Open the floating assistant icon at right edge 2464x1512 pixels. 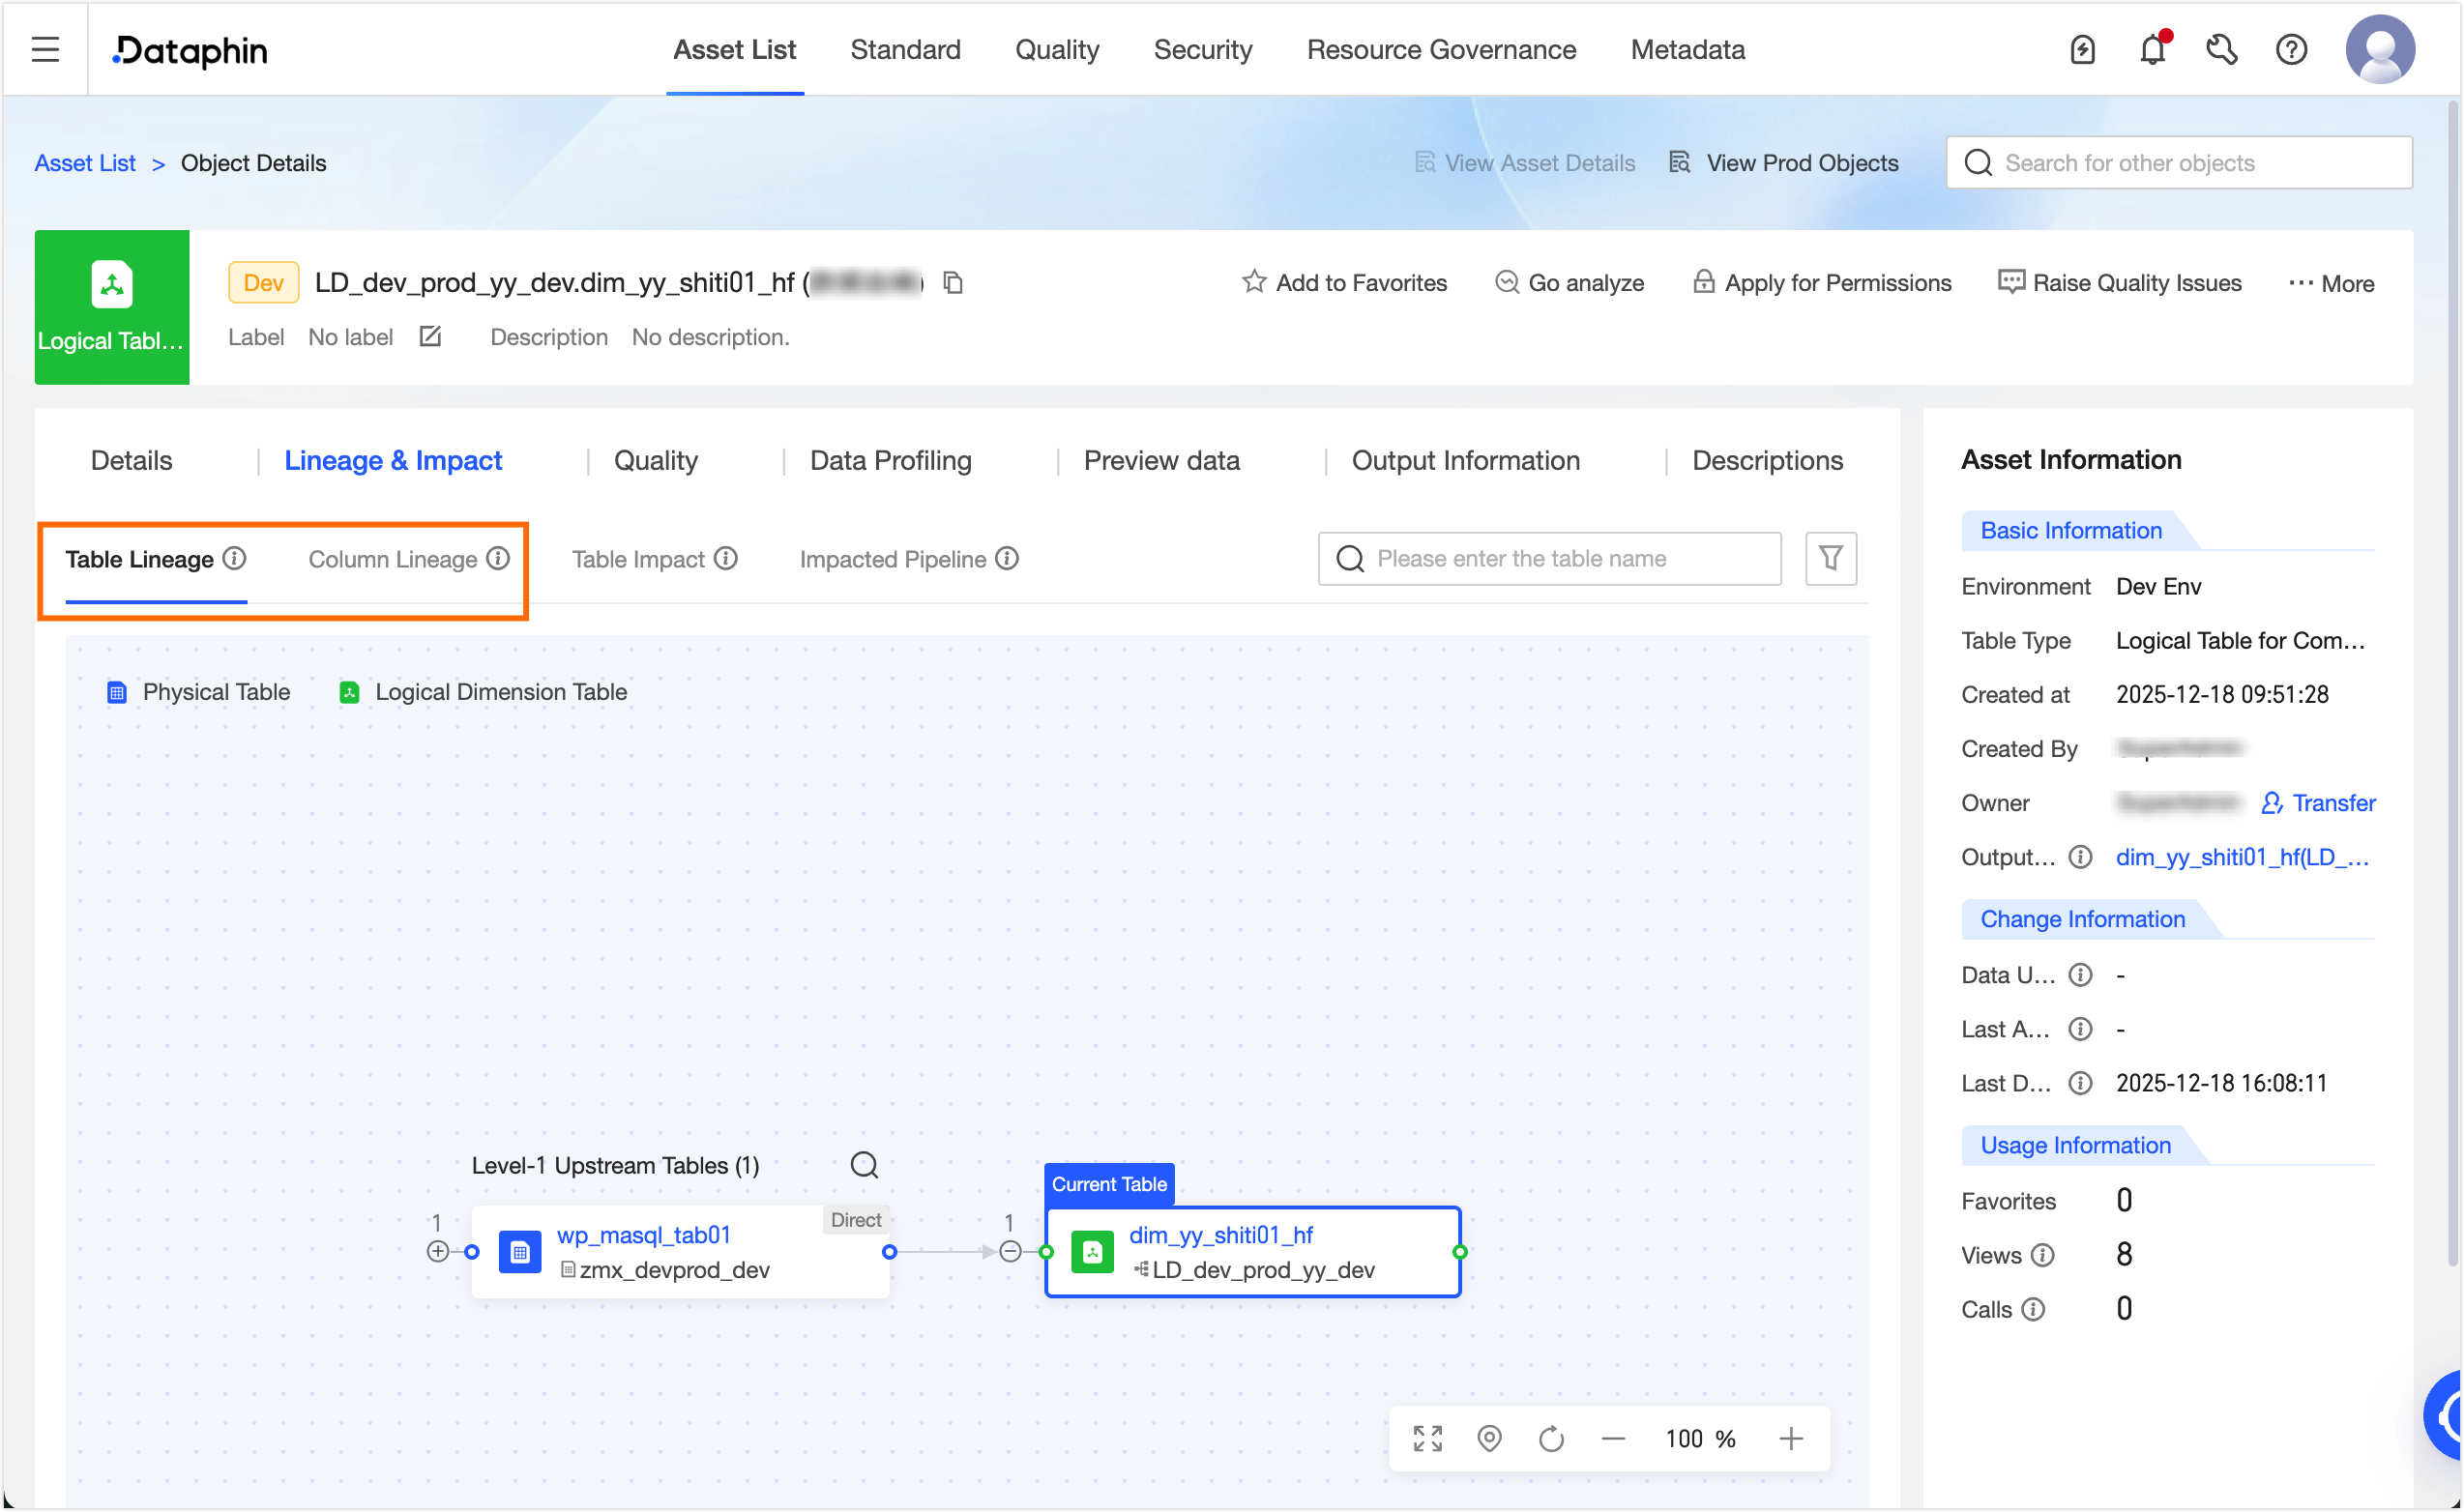click(2444, 1416)
